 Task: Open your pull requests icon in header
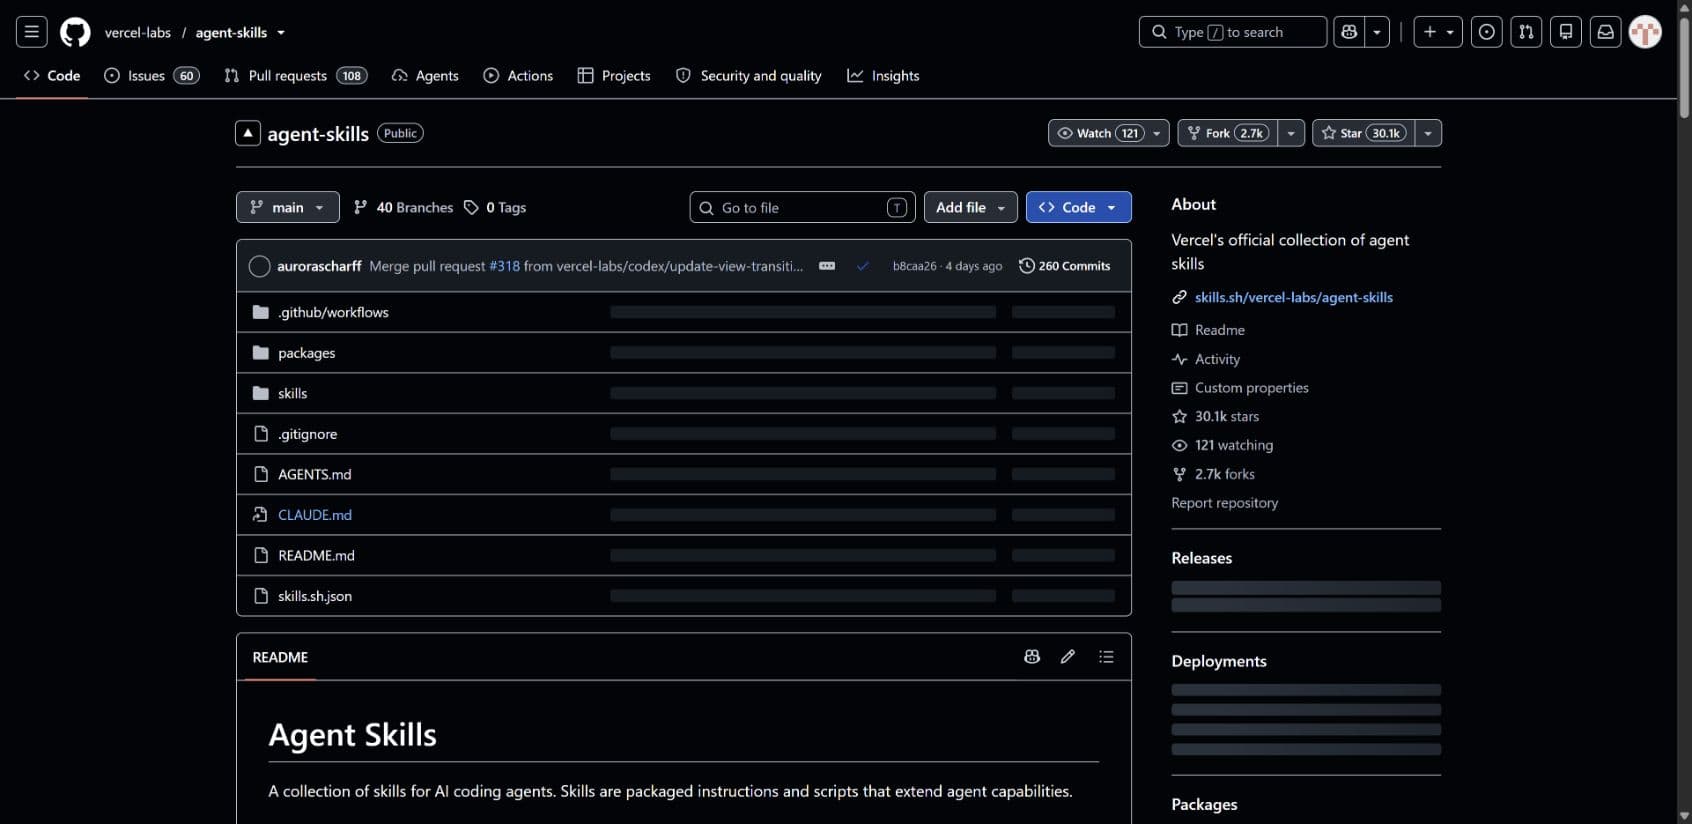click(1526, 32)
